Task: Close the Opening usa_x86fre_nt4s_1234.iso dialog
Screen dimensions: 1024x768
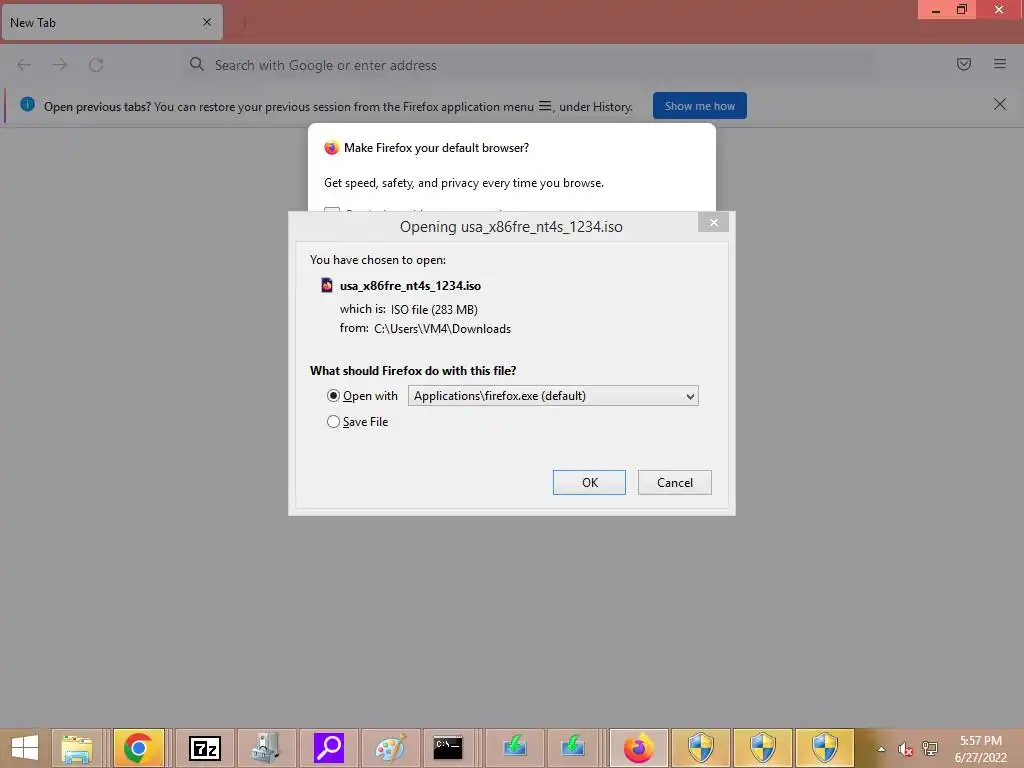Action: click(713, 223)
